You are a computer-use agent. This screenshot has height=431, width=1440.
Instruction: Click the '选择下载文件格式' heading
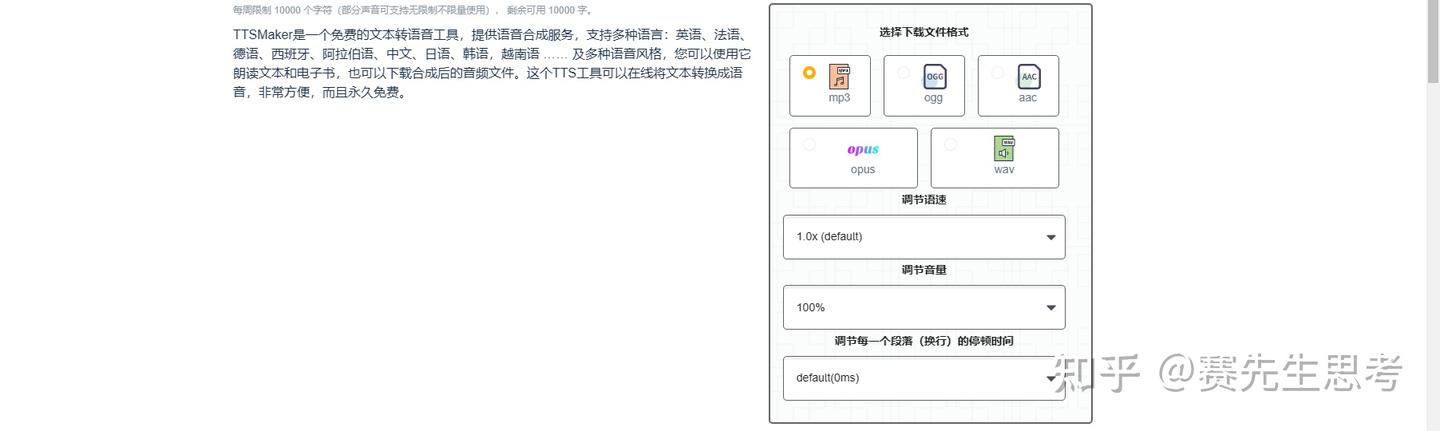(924, 32)
